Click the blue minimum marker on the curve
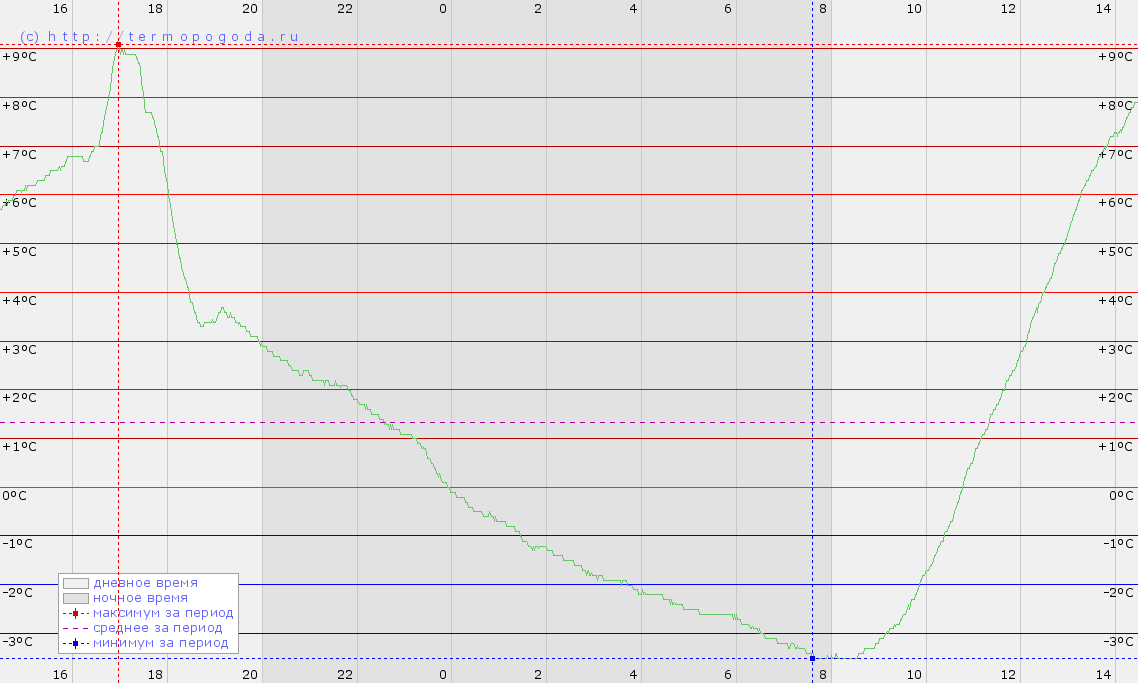This screenshot has width=1138, height=683. click(x=812, y=658)
